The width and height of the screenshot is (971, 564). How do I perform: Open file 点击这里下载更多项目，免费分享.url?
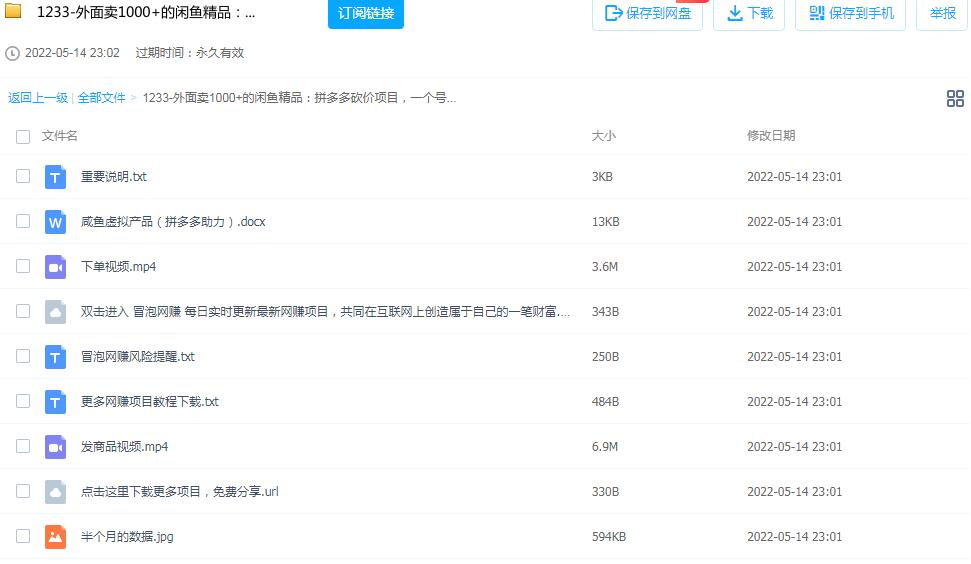(x=180, y=492)
